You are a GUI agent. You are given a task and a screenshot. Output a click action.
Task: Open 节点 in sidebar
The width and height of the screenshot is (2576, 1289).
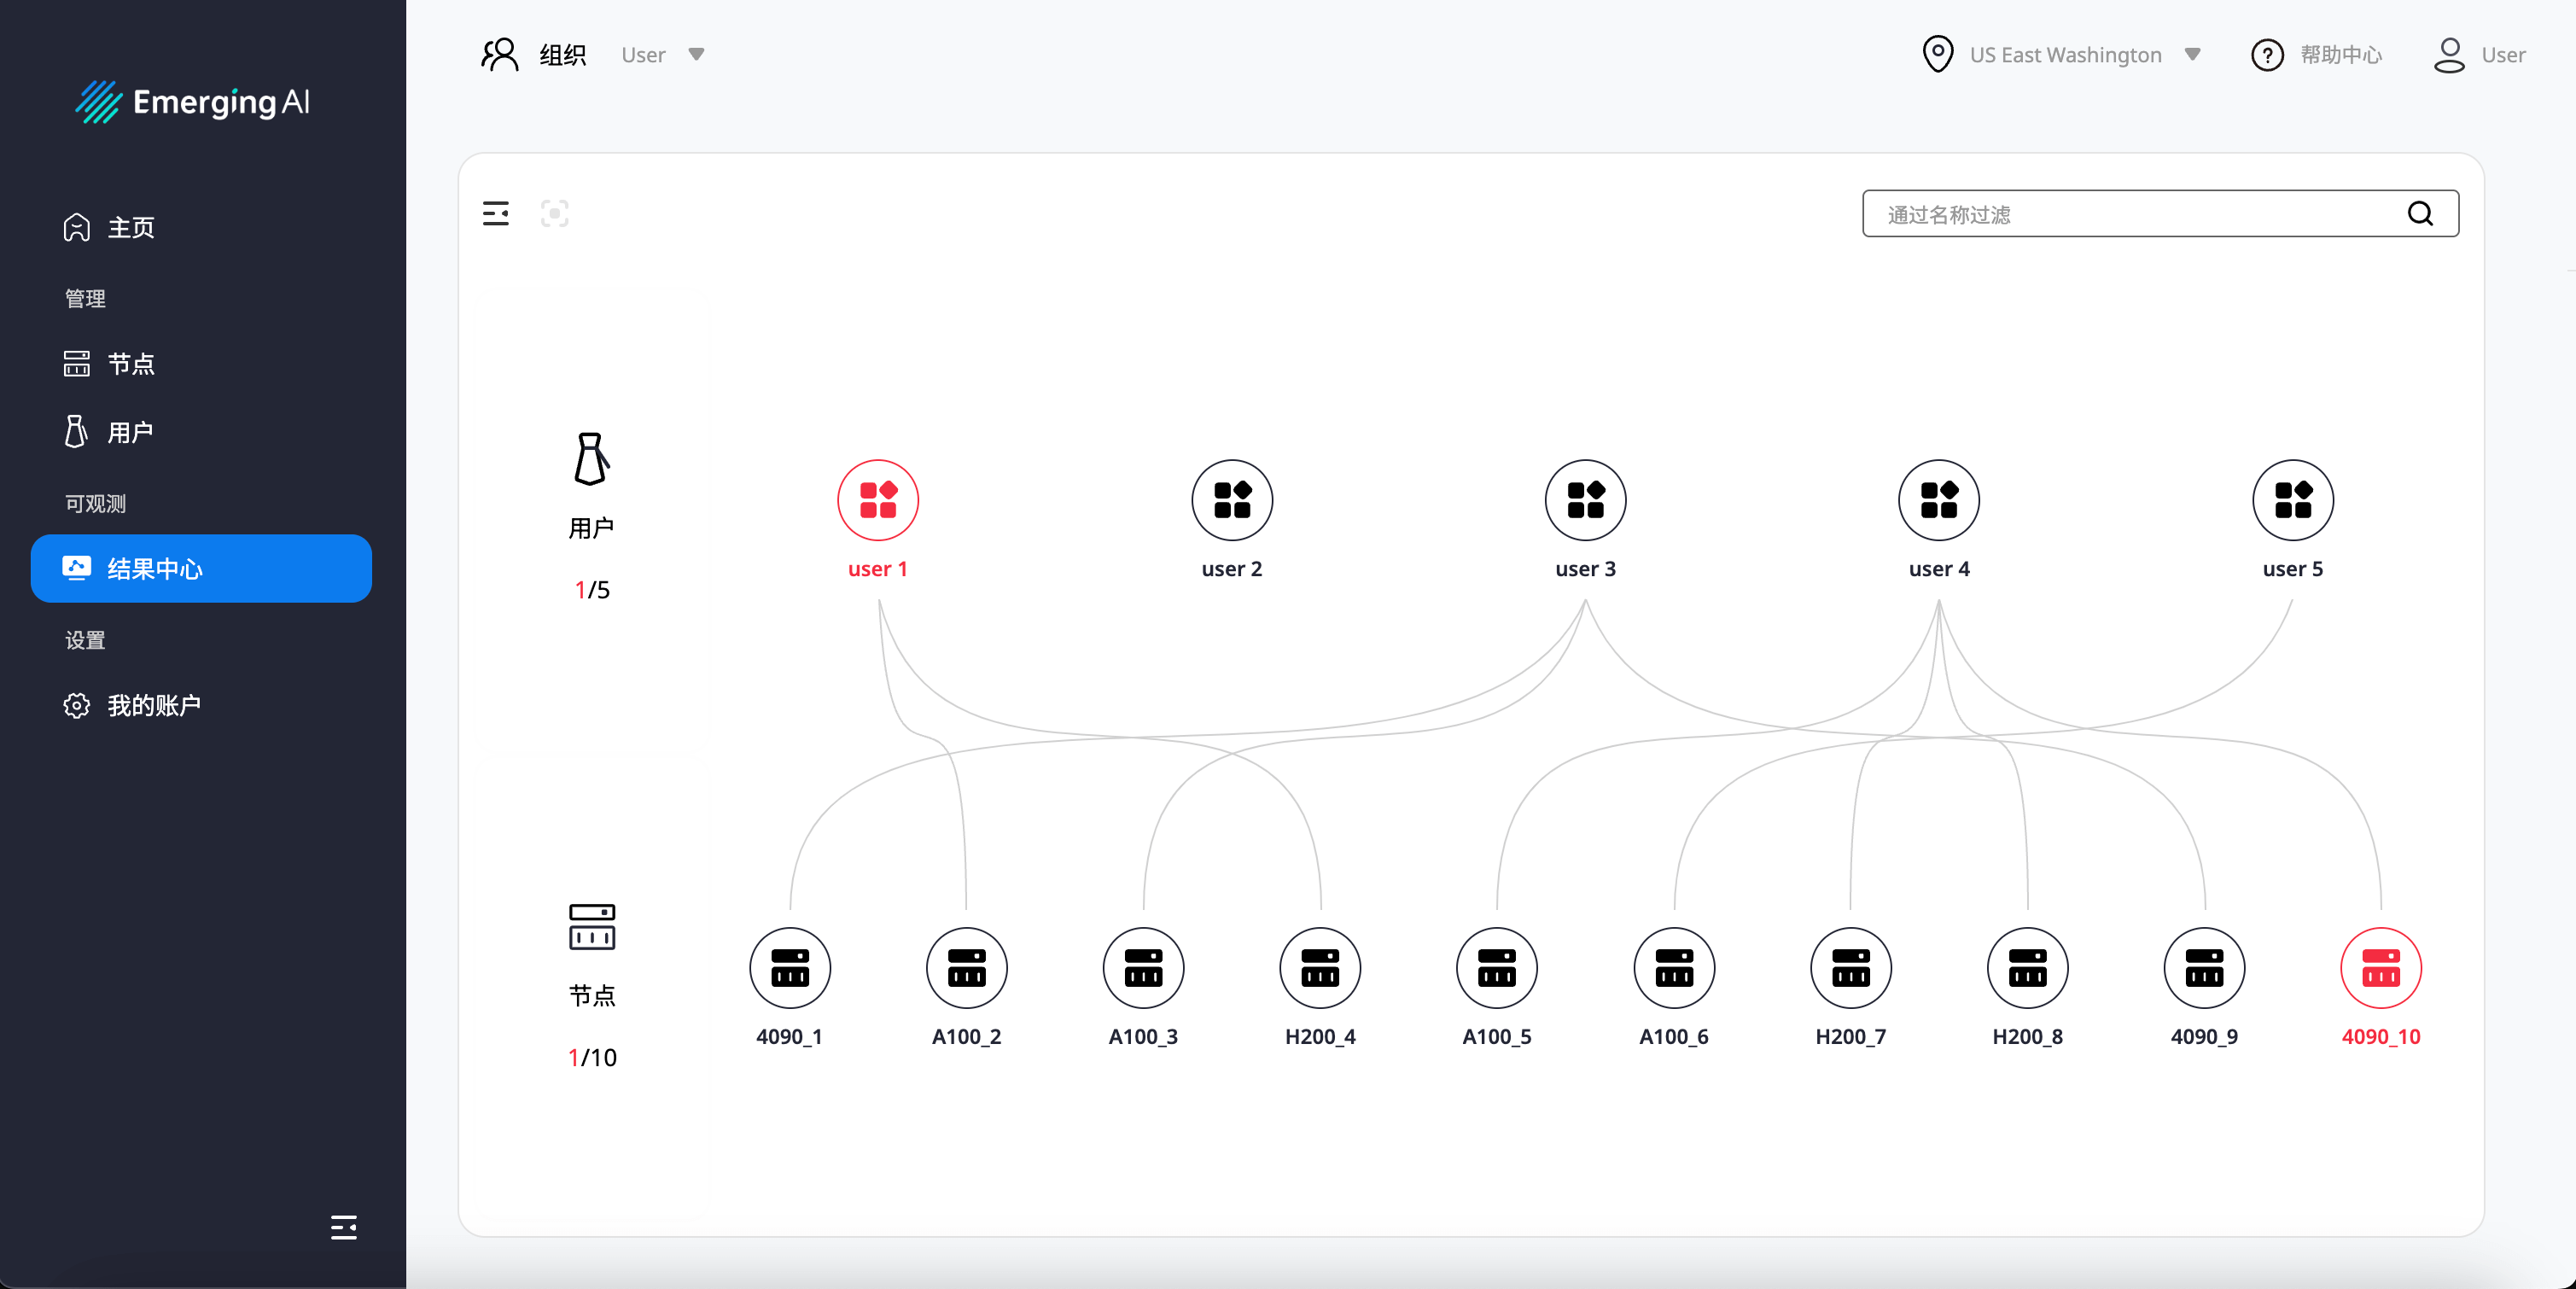(201, 363)
